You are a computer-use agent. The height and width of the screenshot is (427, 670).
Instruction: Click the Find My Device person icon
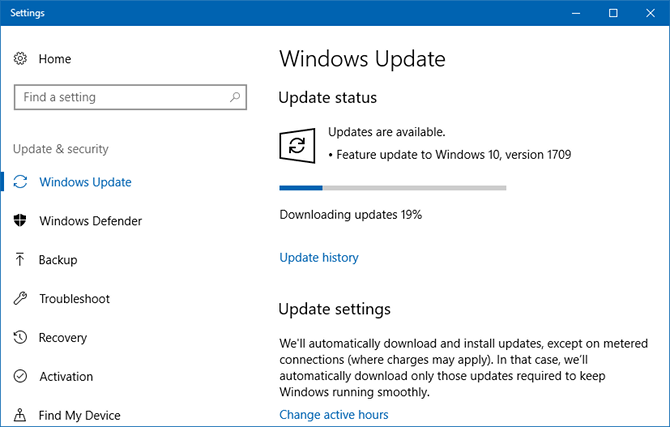click(20, 415)
